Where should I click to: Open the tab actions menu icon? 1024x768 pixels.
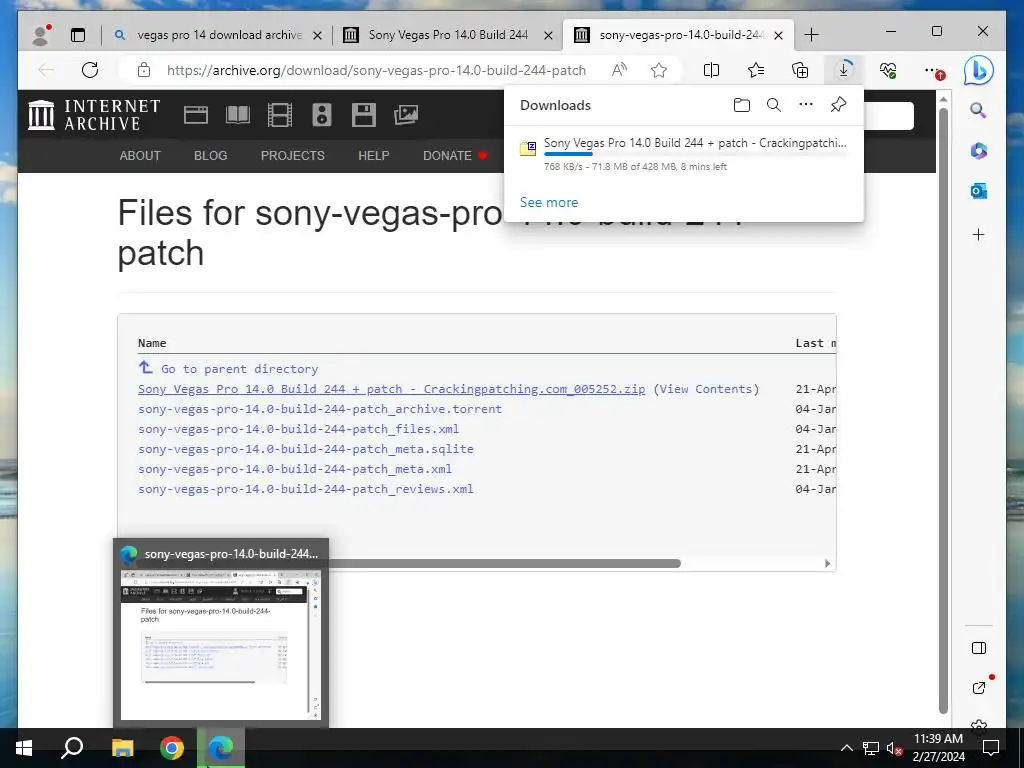78,35
